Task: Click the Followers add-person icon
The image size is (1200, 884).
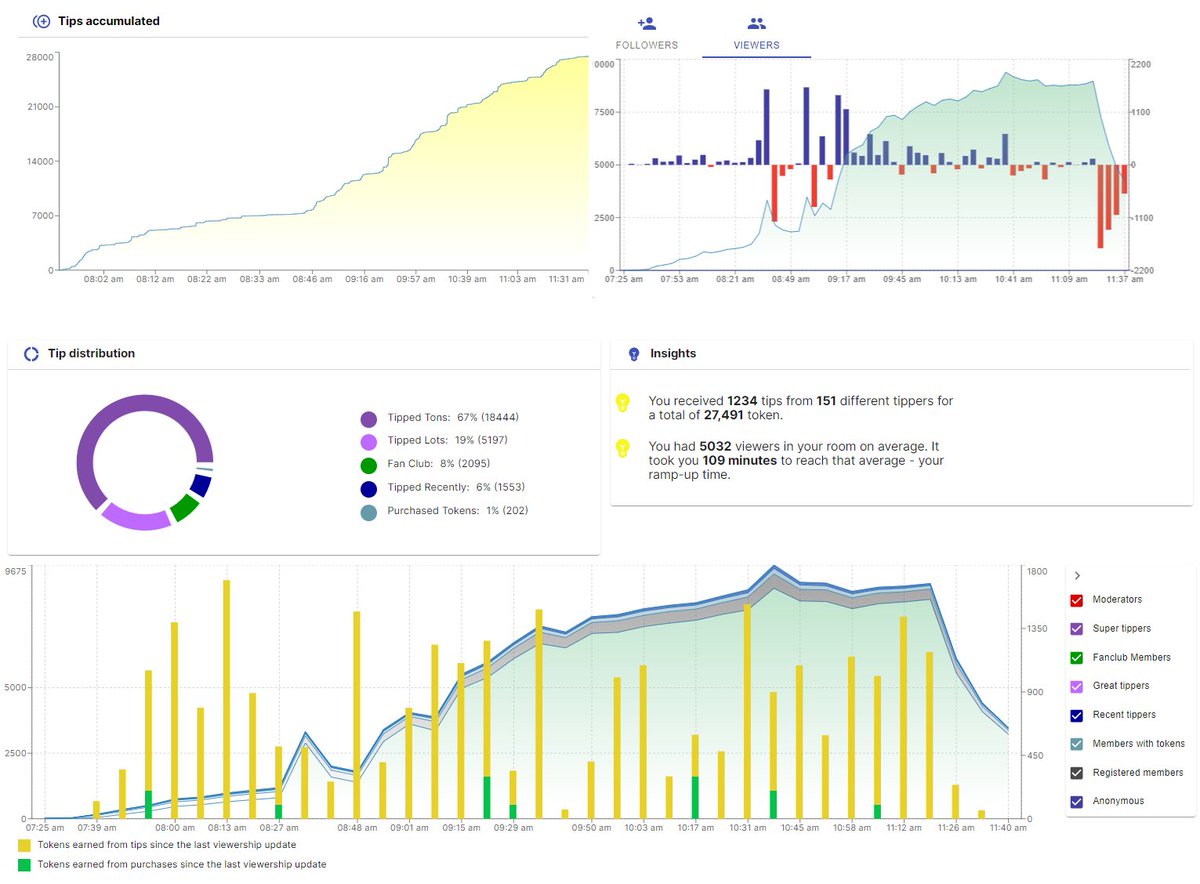Action: (x=646, y=23)
